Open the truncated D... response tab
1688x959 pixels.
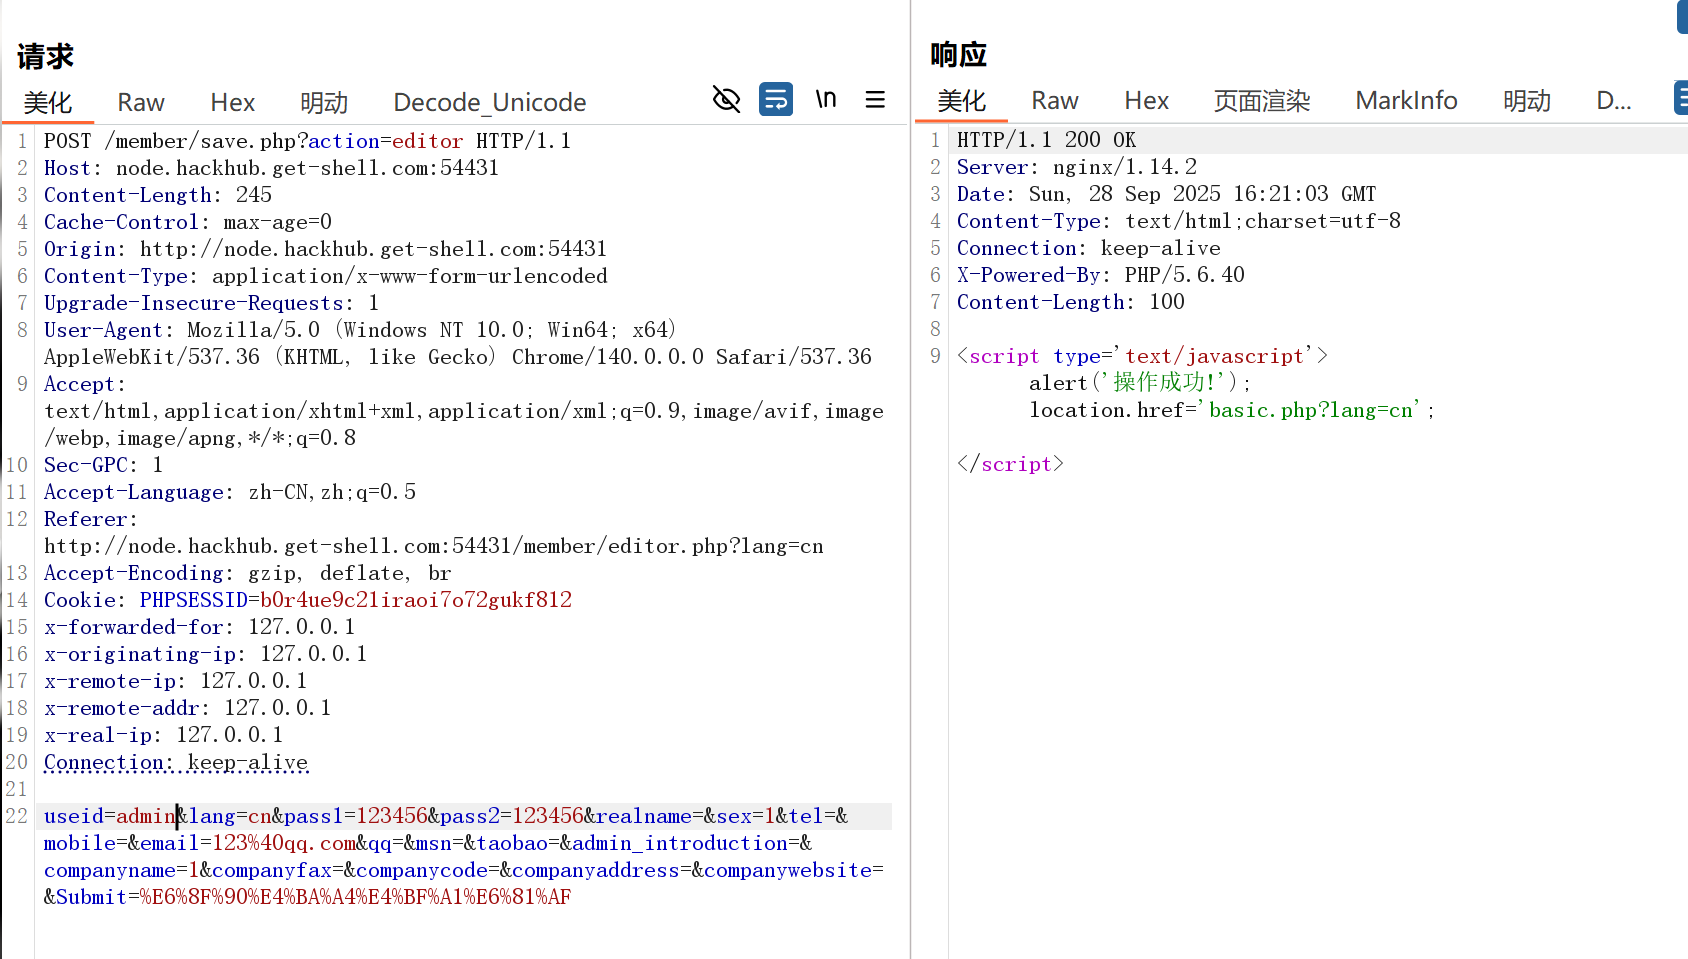pyautogui.click(x=1614, y=100)
